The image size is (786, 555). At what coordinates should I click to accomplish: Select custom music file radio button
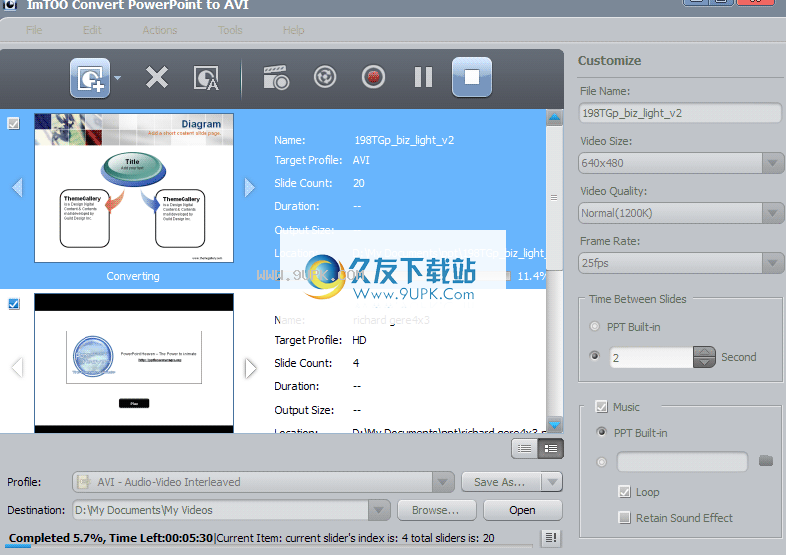coord(602,462)
